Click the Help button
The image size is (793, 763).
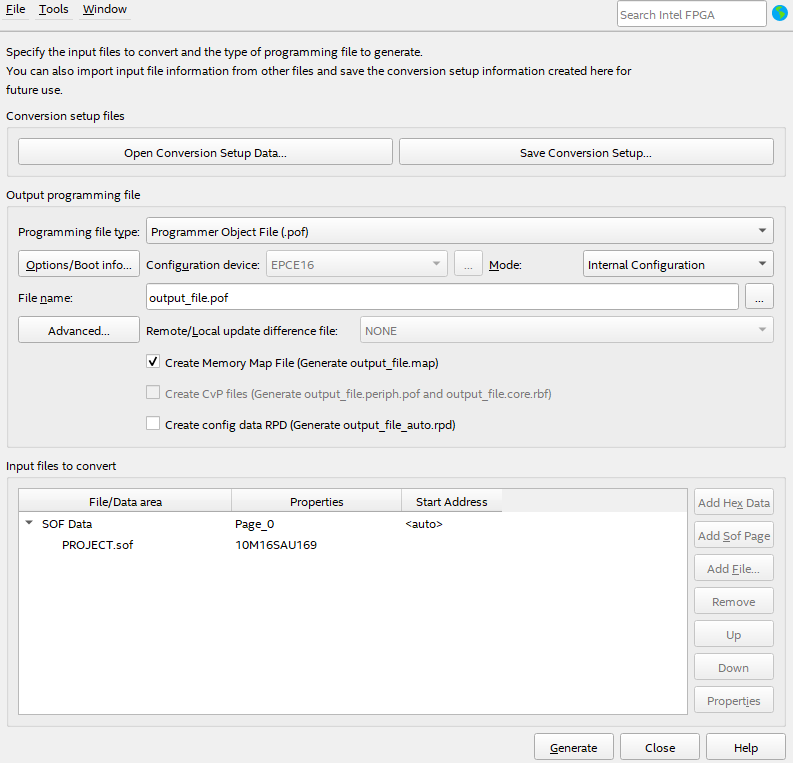746,747
